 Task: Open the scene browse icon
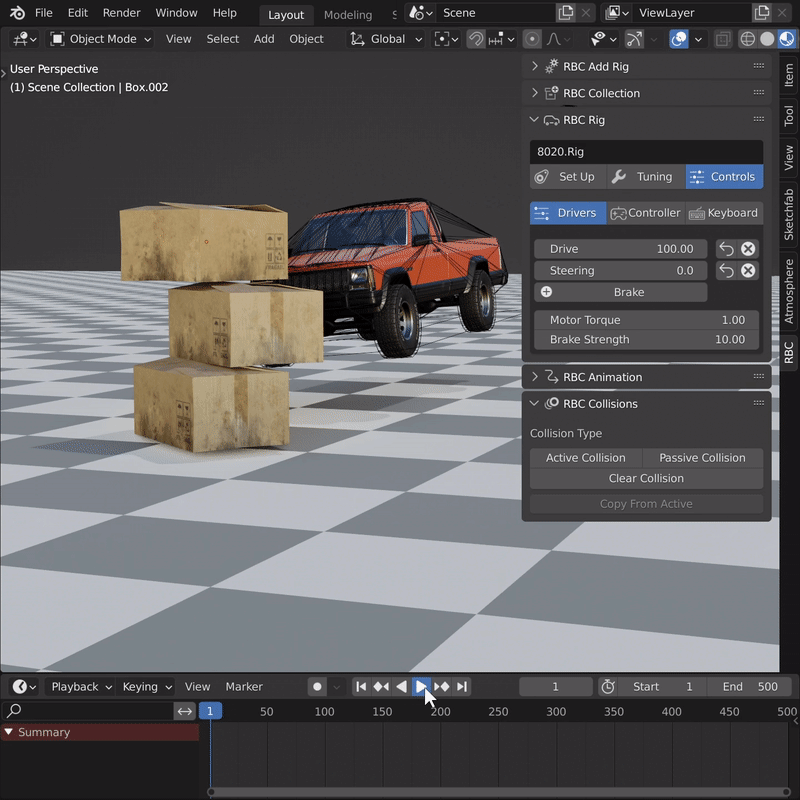[420, 13]
